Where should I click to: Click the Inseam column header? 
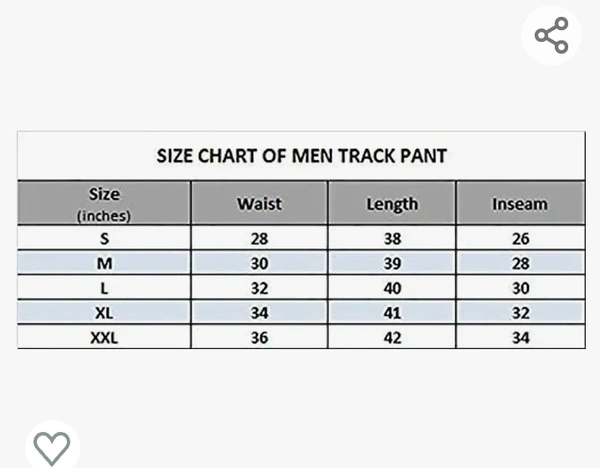tap(519, 204)
